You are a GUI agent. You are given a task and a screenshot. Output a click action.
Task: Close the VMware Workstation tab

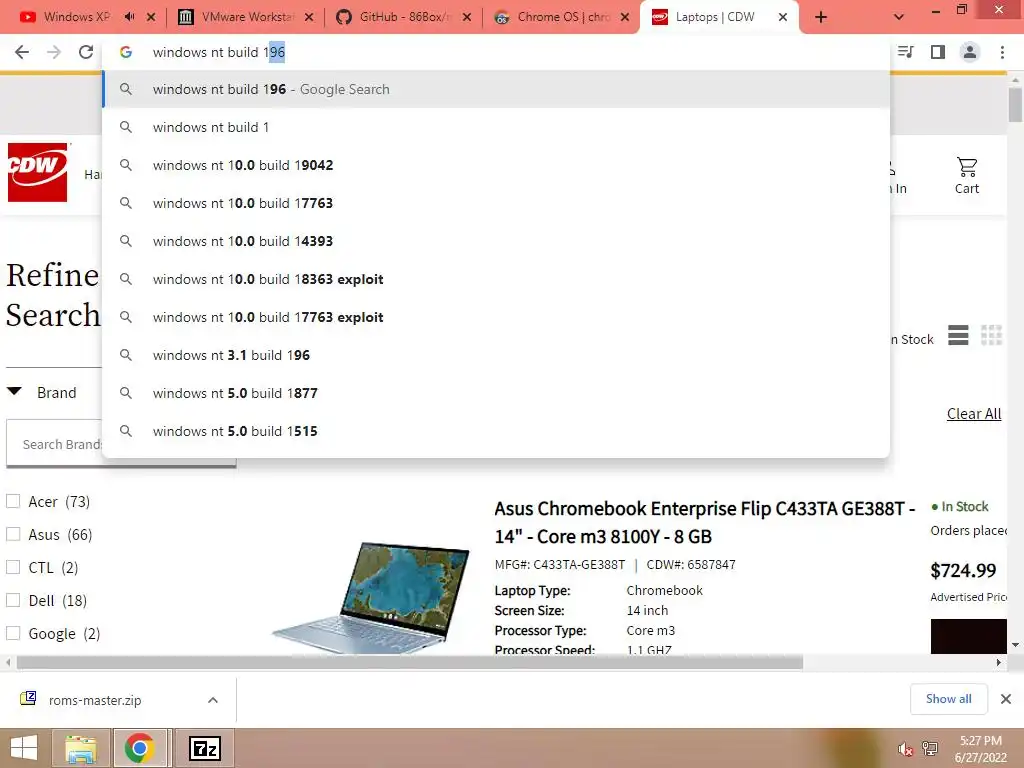(x=309, y=18)
